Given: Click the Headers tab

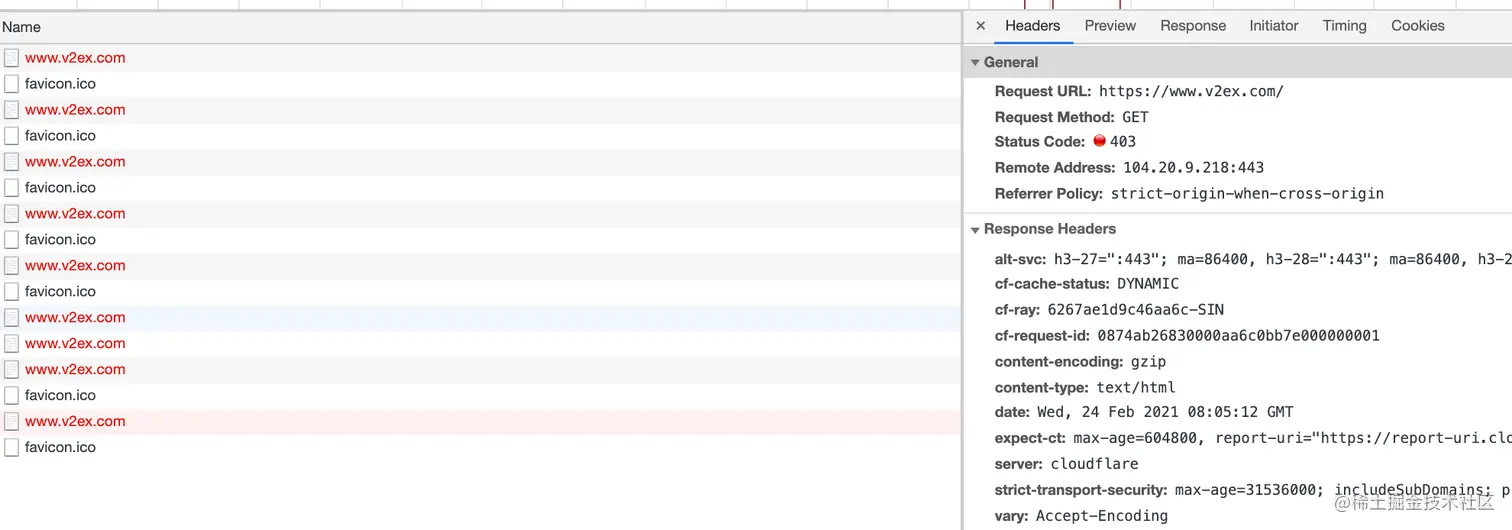Looking at the screenshot, I should pyautogui.click(x=1032, y=26).
